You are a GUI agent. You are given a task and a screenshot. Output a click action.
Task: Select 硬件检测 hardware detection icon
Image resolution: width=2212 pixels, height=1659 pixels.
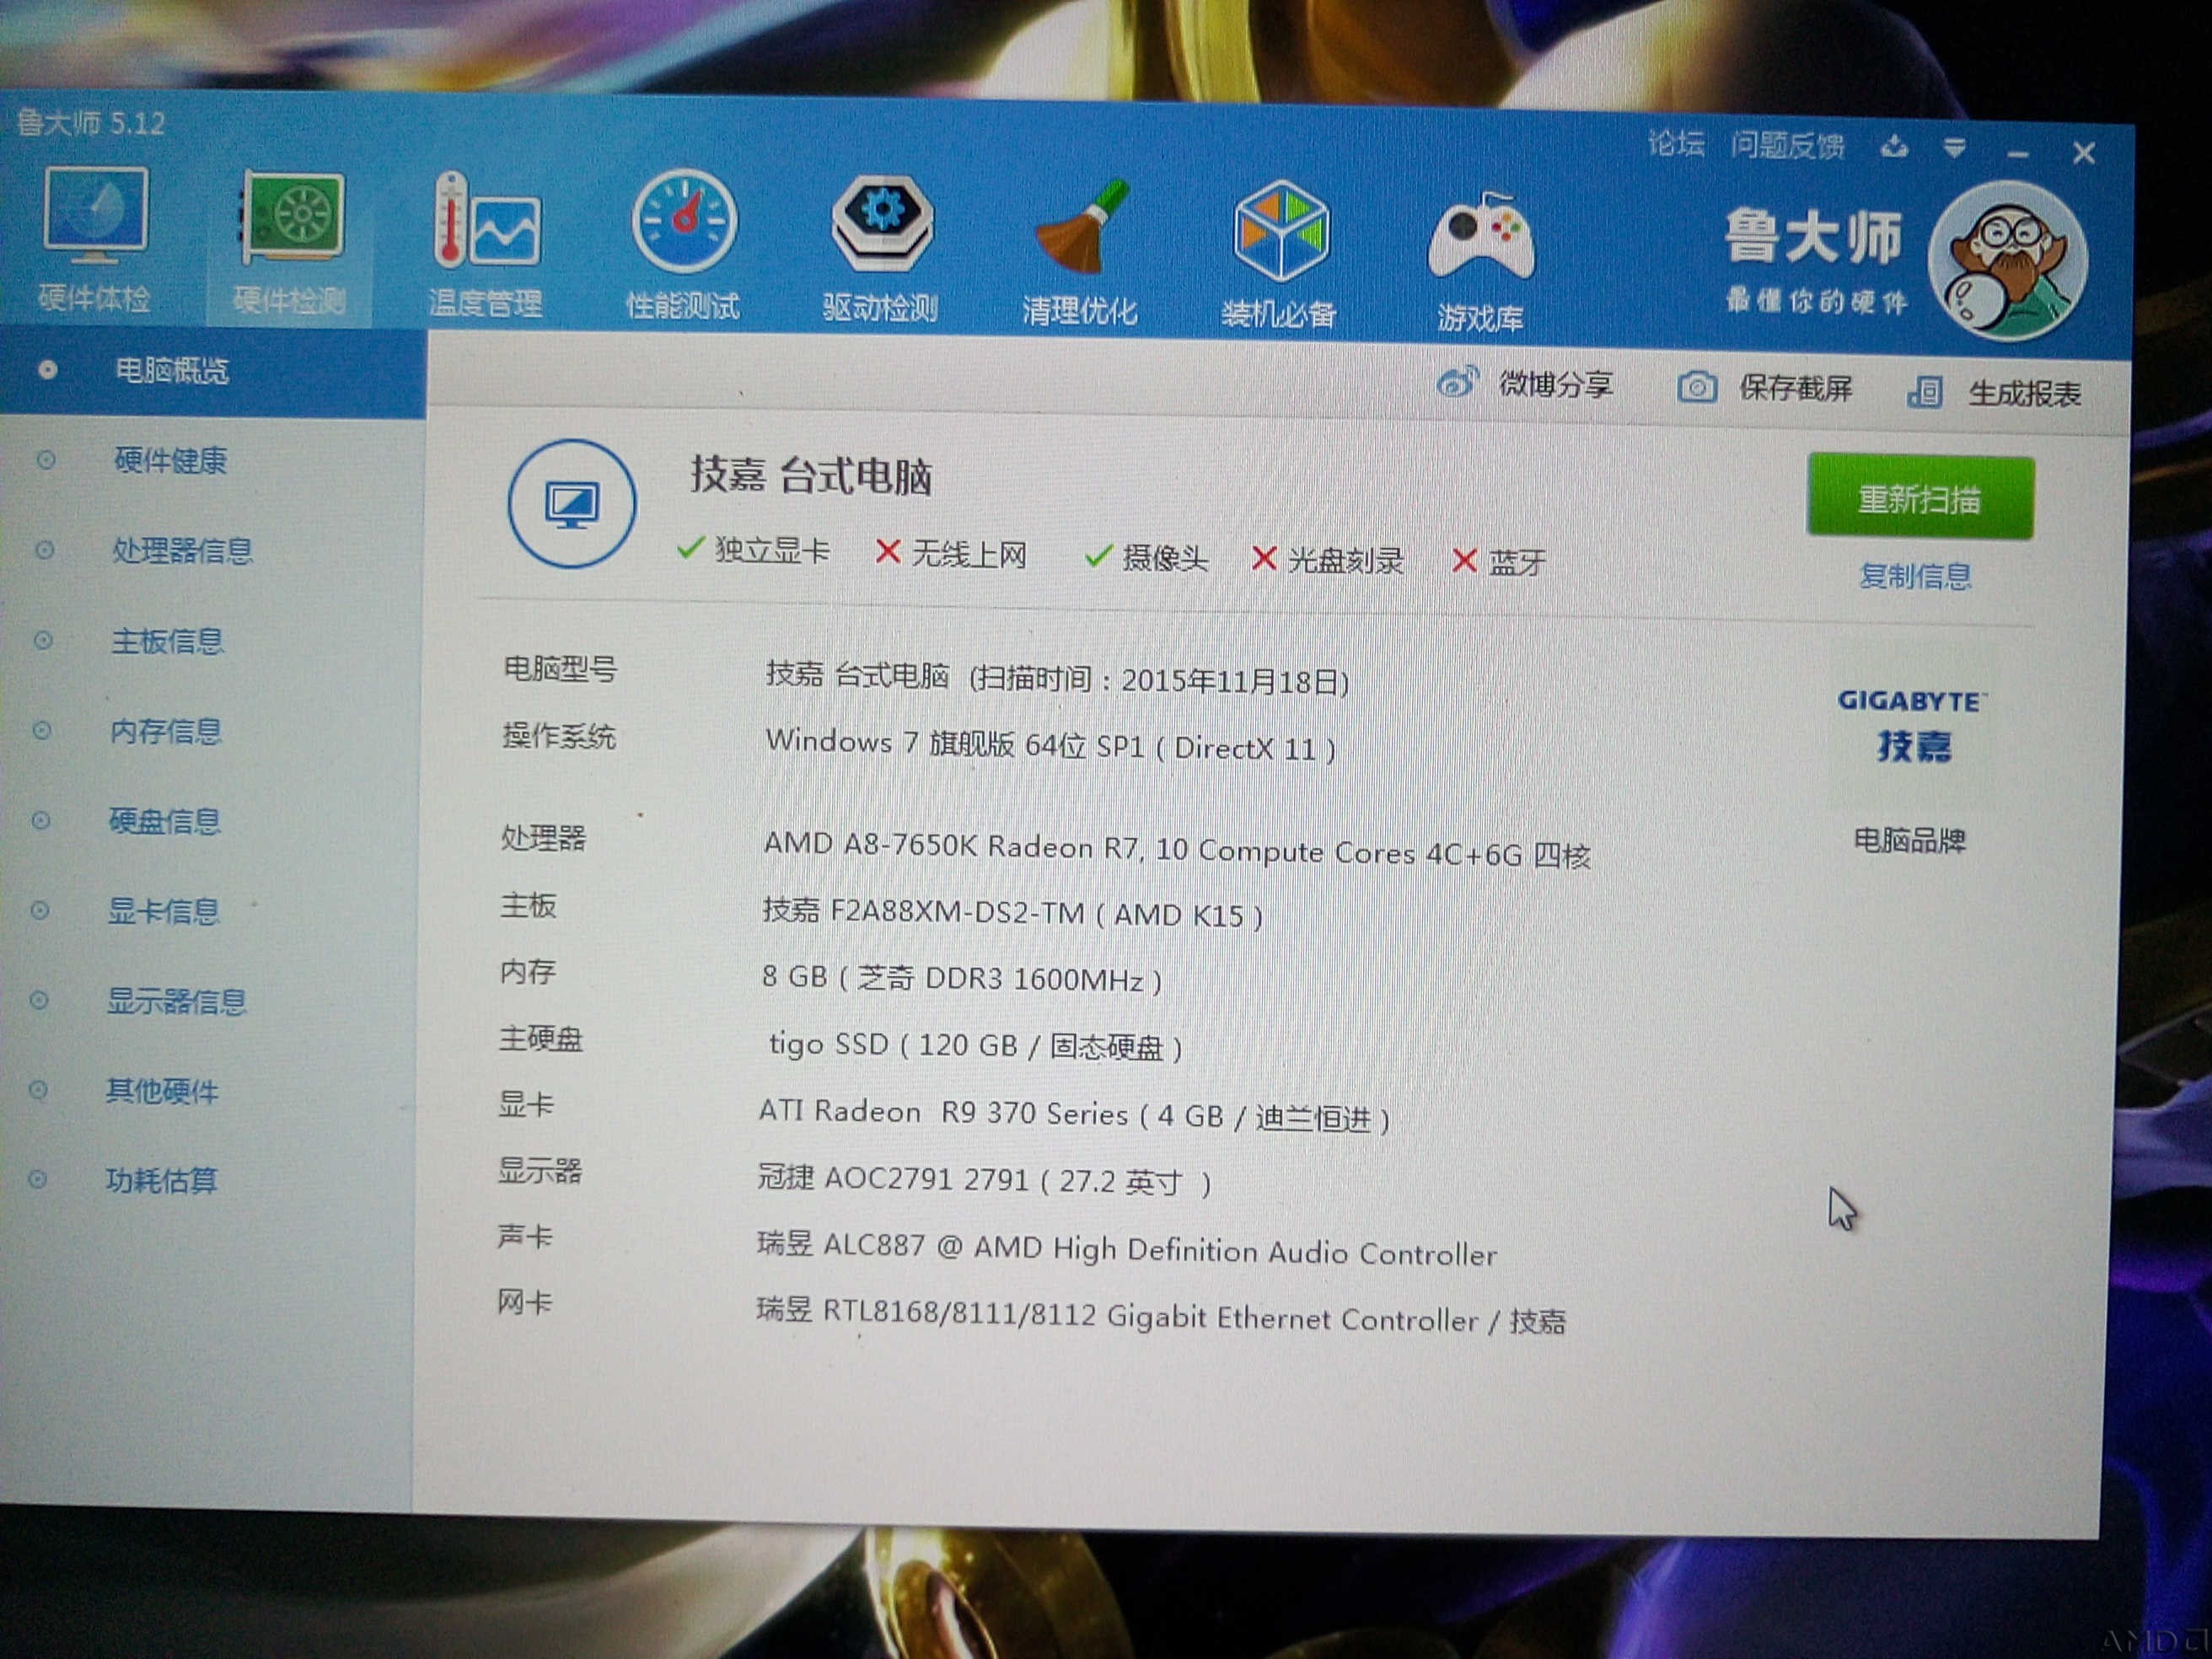(290, 244)
